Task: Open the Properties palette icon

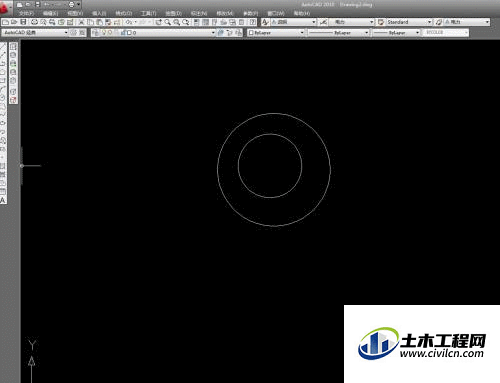Action: [196, 22]
